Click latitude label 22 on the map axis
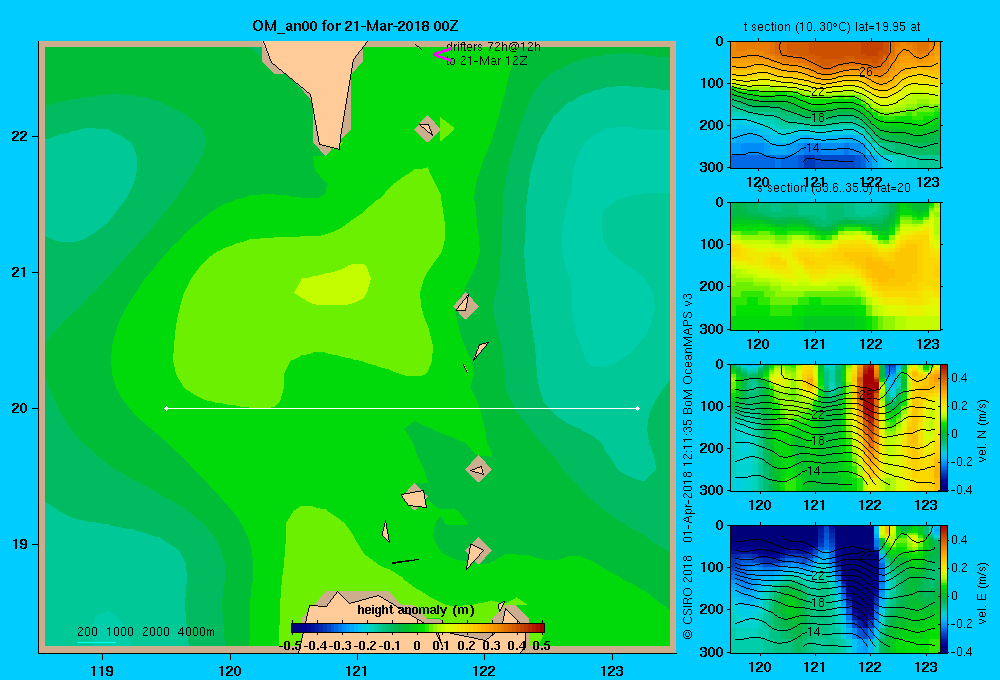1000x680 pixels. point(20,136)
